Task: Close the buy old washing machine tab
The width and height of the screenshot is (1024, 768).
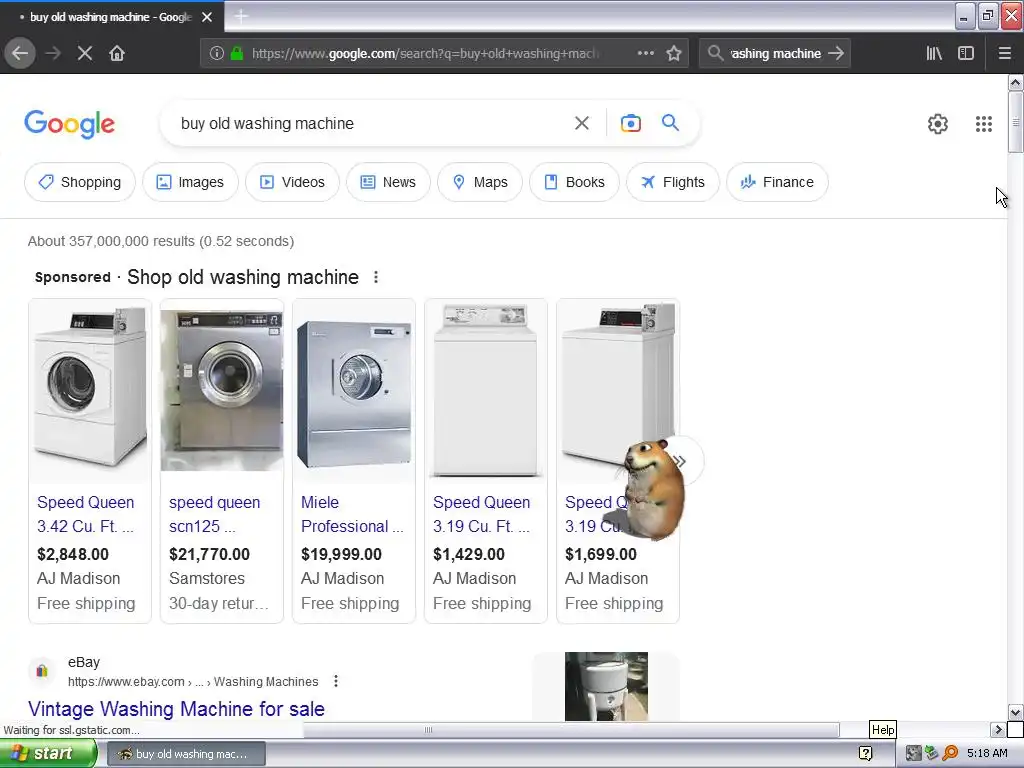Action: tap(207, 17)
